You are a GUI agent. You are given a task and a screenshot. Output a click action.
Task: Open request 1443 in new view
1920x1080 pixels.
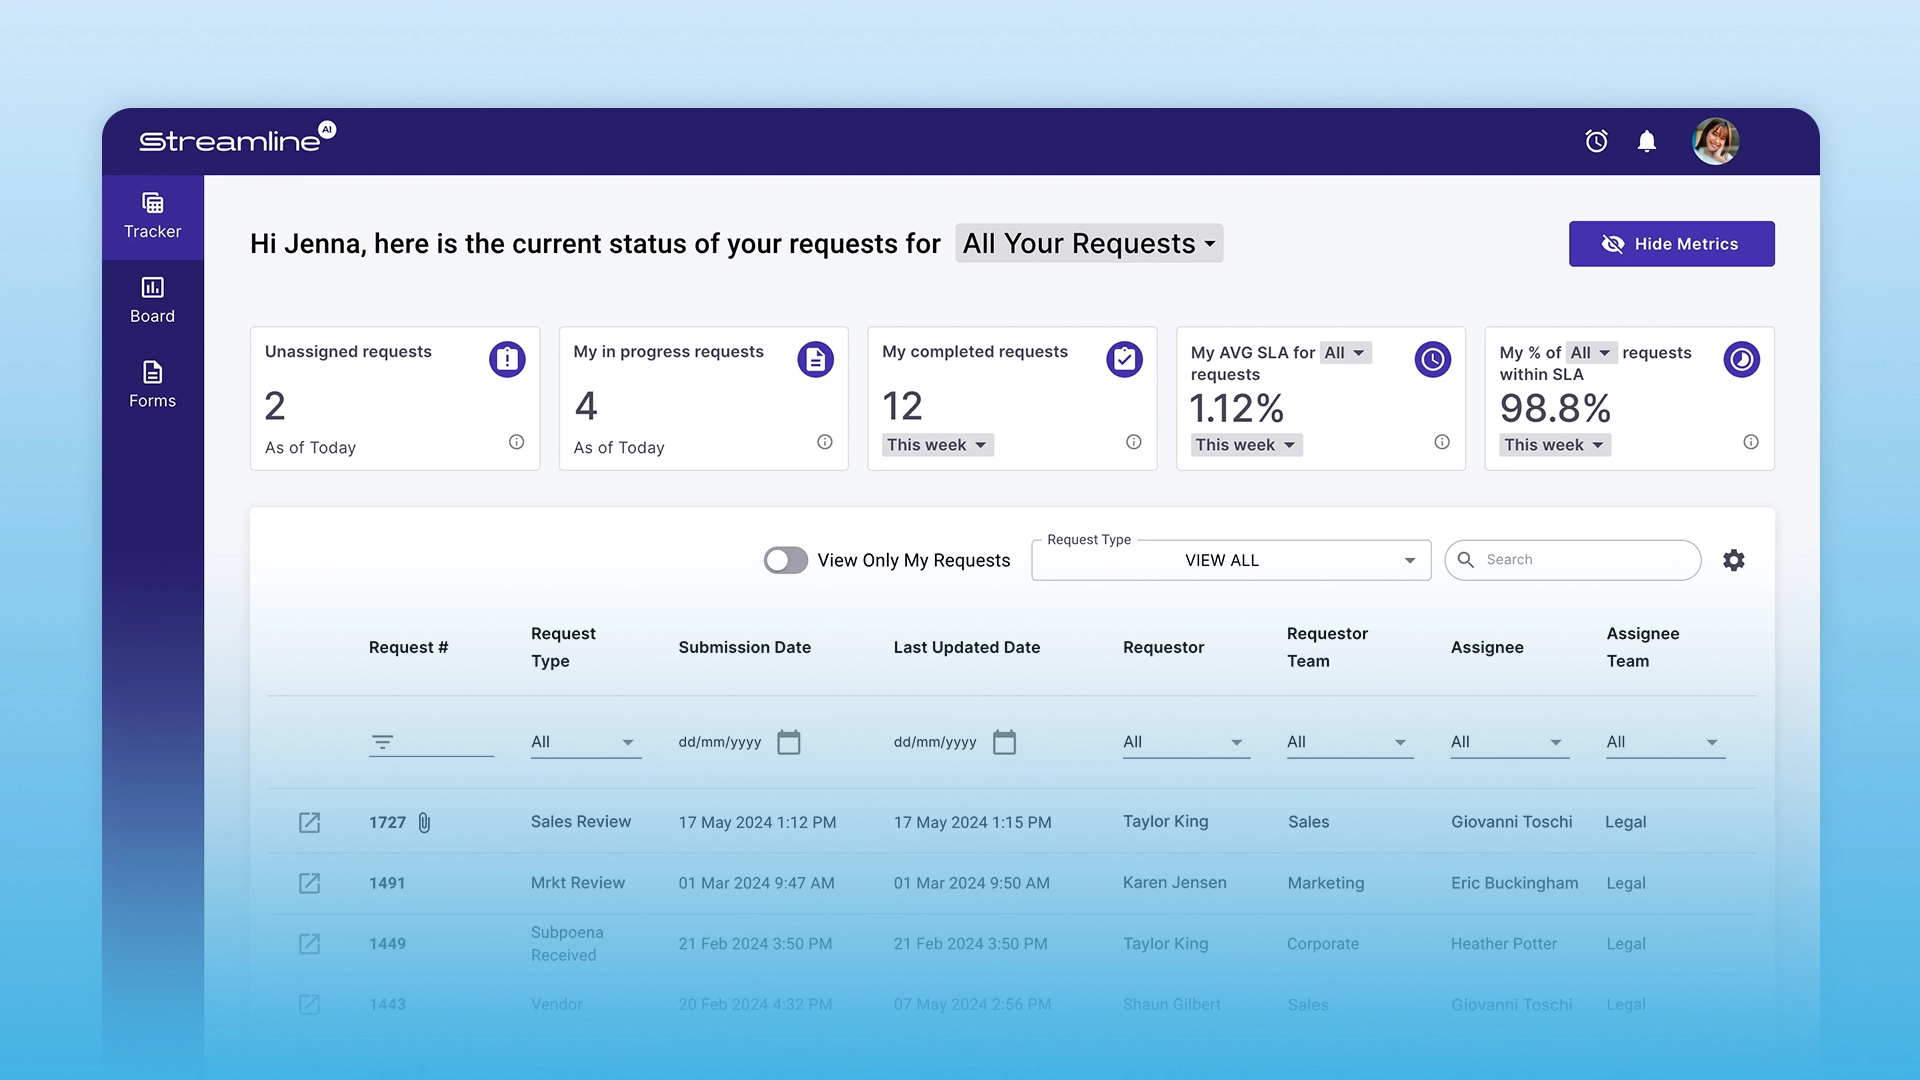[x=310, y=1004]
